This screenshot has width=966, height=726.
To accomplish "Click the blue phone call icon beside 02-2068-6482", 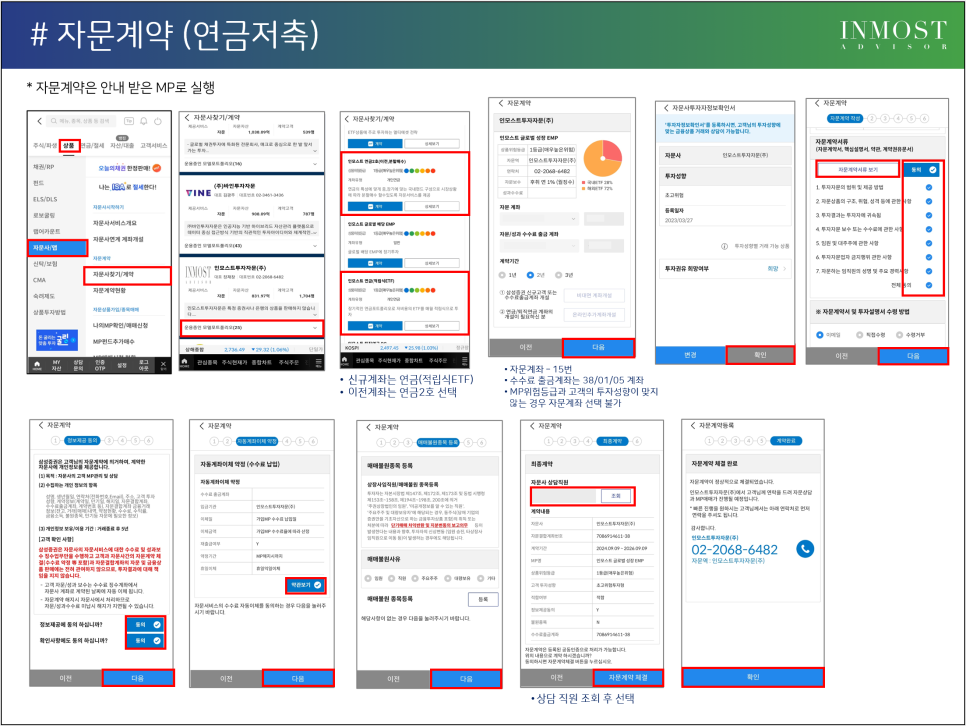I will pos(805,549).
